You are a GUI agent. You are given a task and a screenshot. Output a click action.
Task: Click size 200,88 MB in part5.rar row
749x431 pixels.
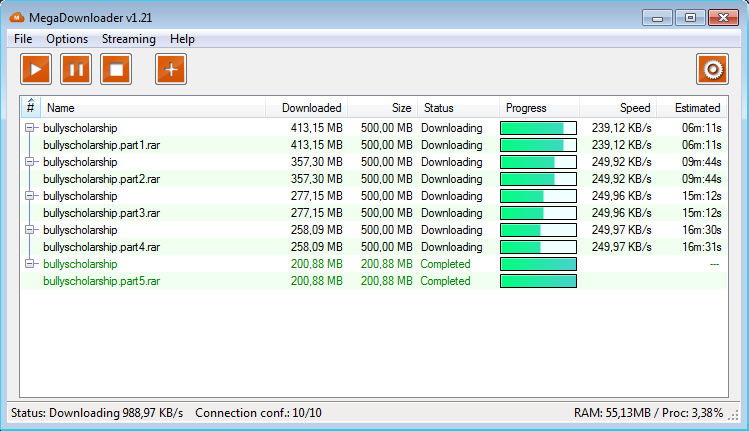click(x=386, y=280)
